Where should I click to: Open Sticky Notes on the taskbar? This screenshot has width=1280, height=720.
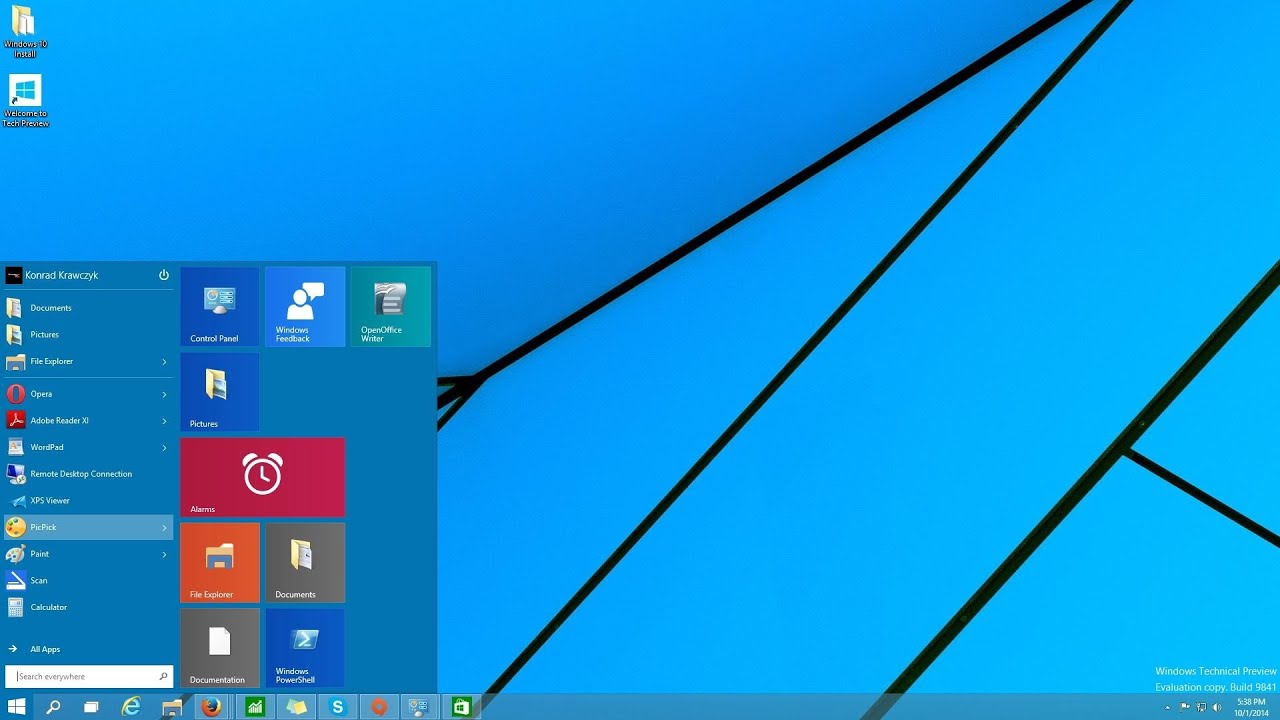(297, 707)
